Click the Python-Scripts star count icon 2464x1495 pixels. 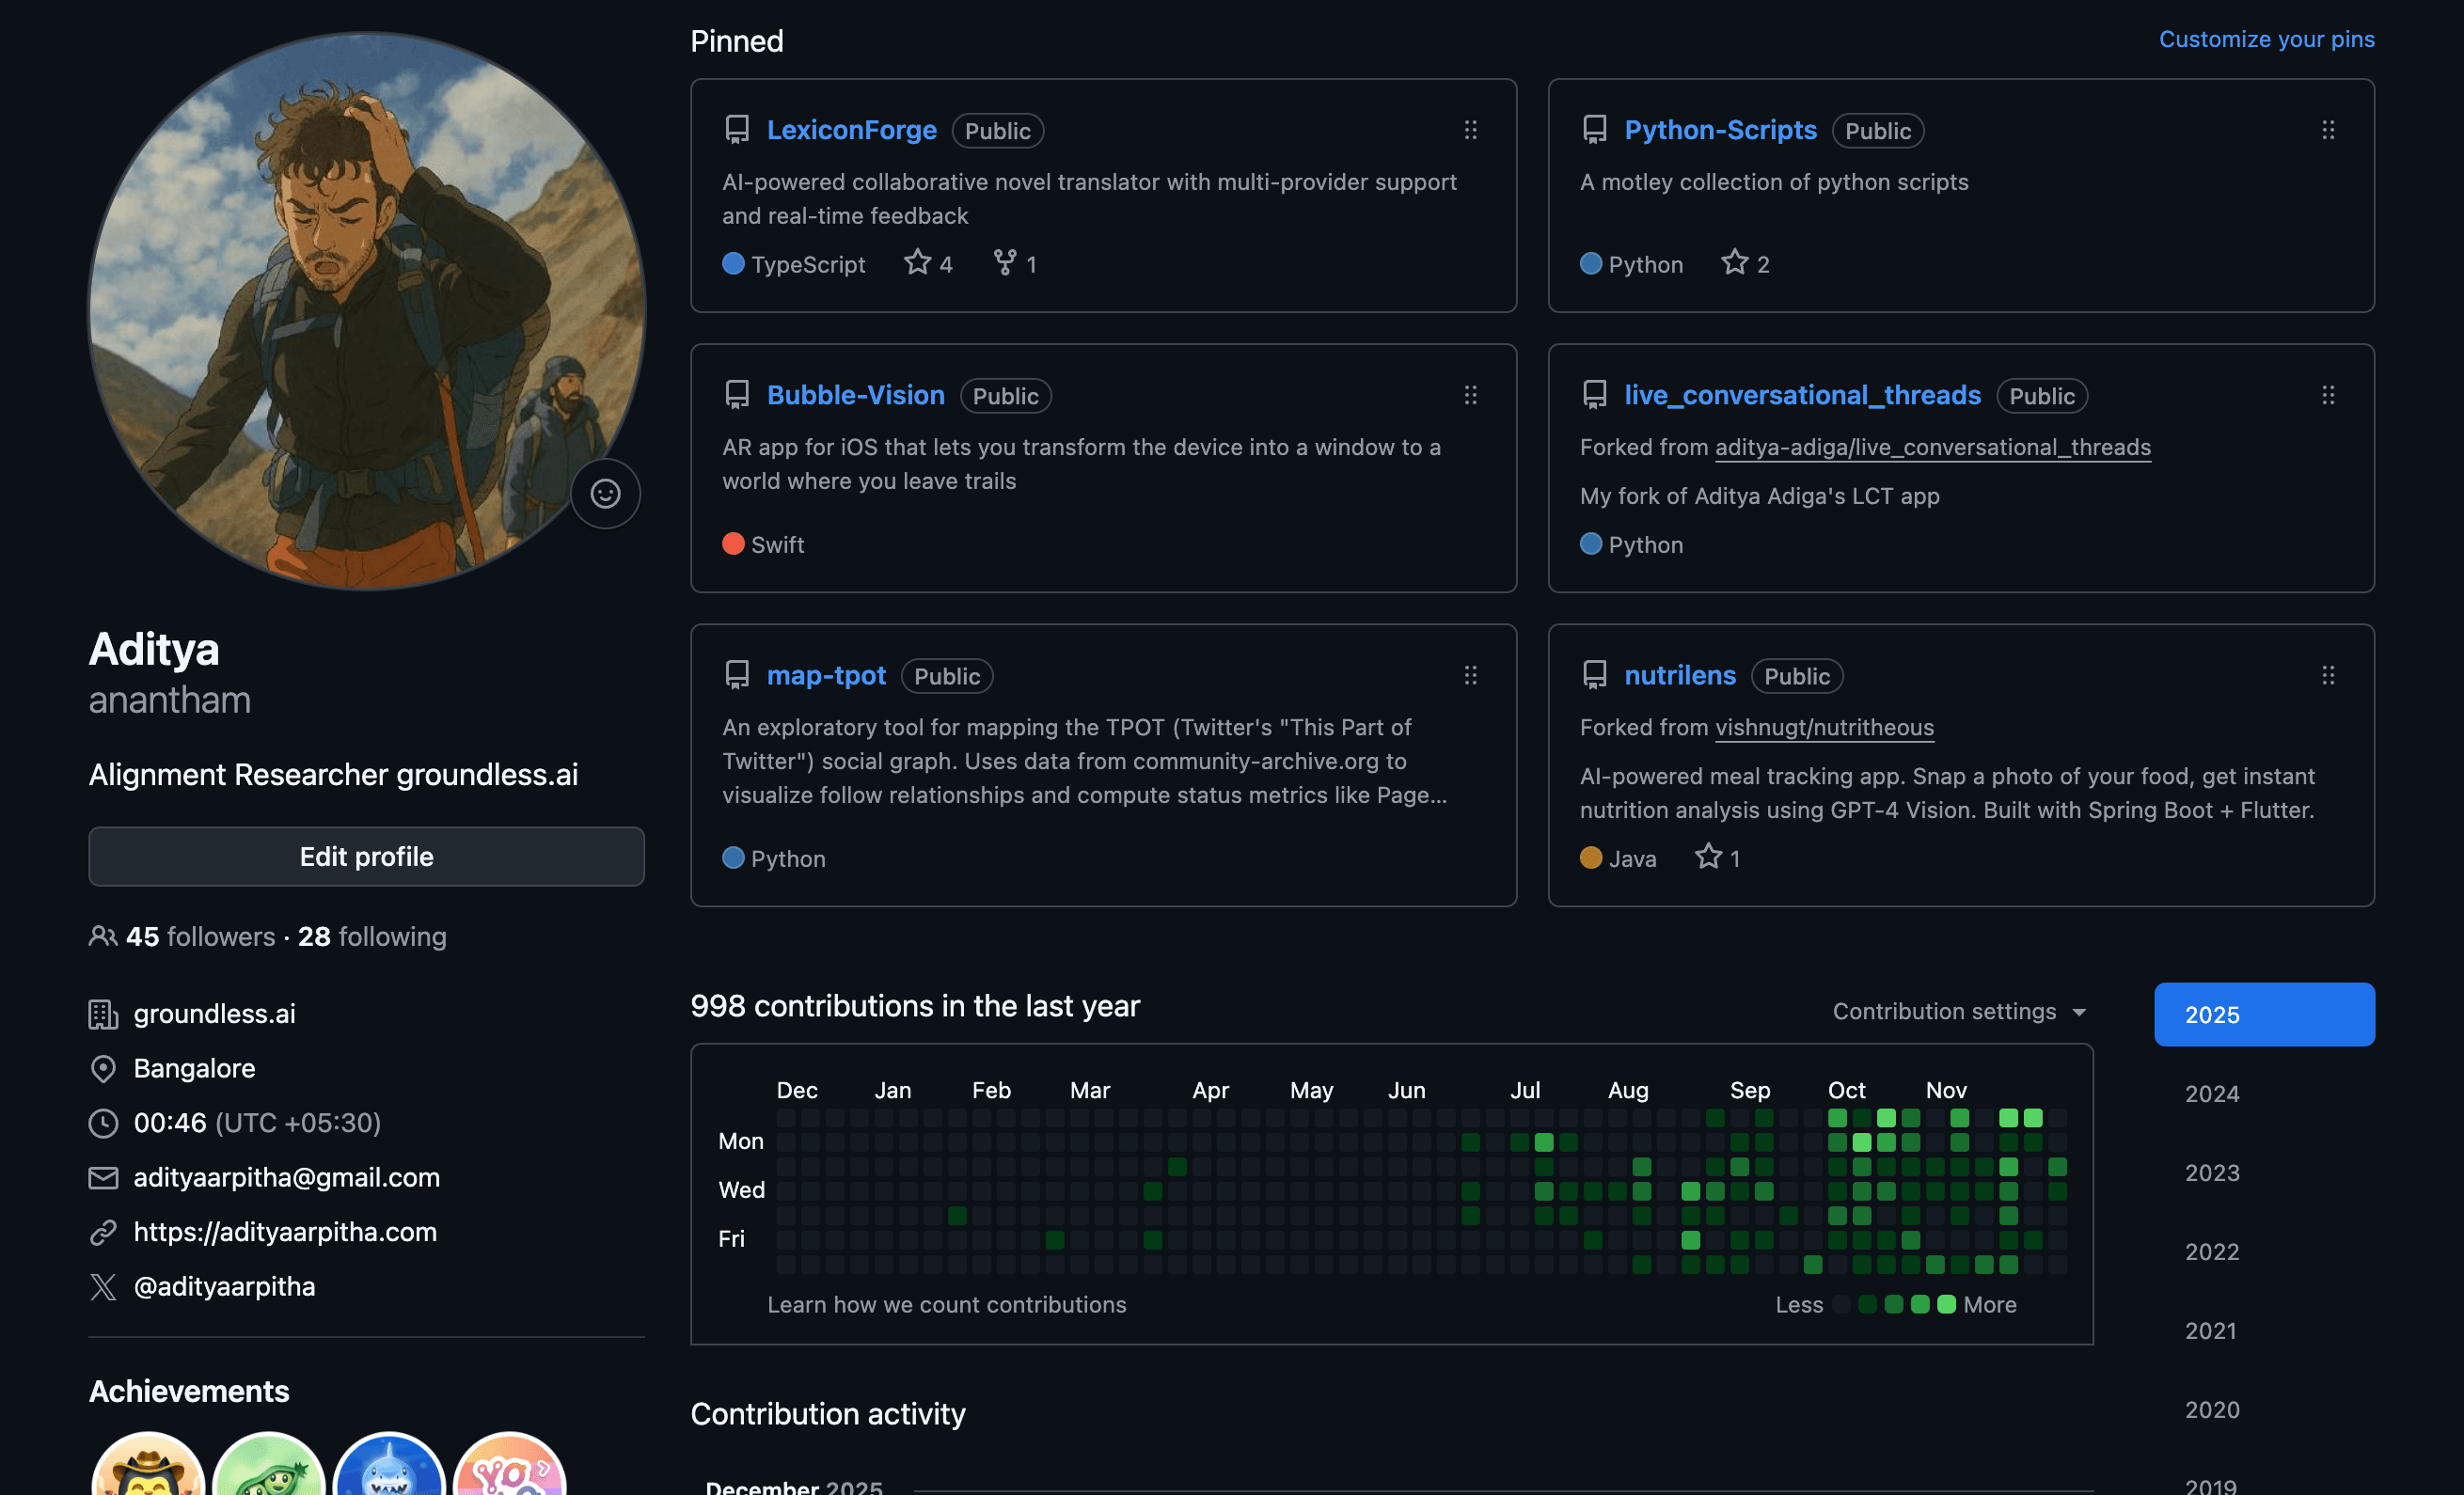click(x=1734, y=263)
